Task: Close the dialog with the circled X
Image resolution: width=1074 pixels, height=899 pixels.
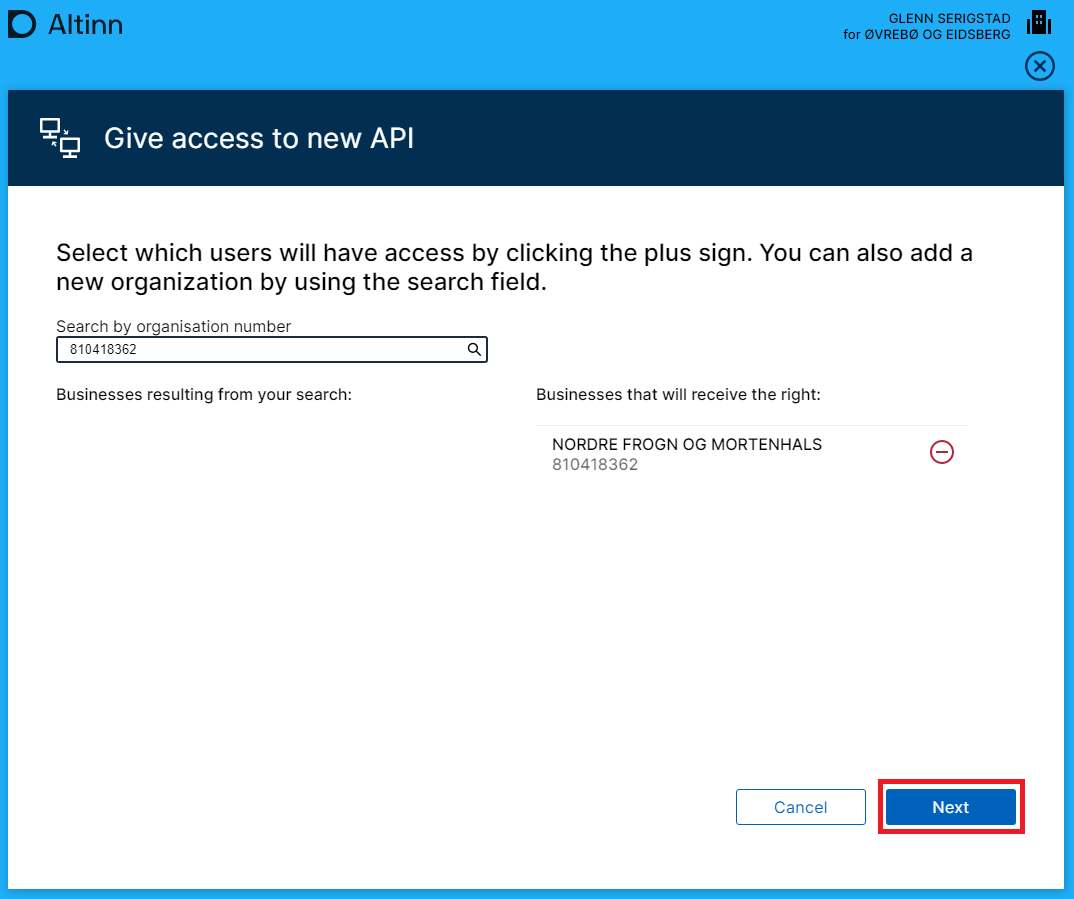Action: [1040, 67]
